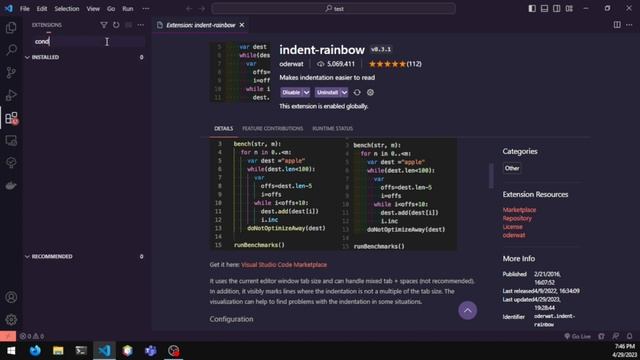Click the oderwat publisher name
The height and width of the screenshot is (360, 640).
coord(291,64)
